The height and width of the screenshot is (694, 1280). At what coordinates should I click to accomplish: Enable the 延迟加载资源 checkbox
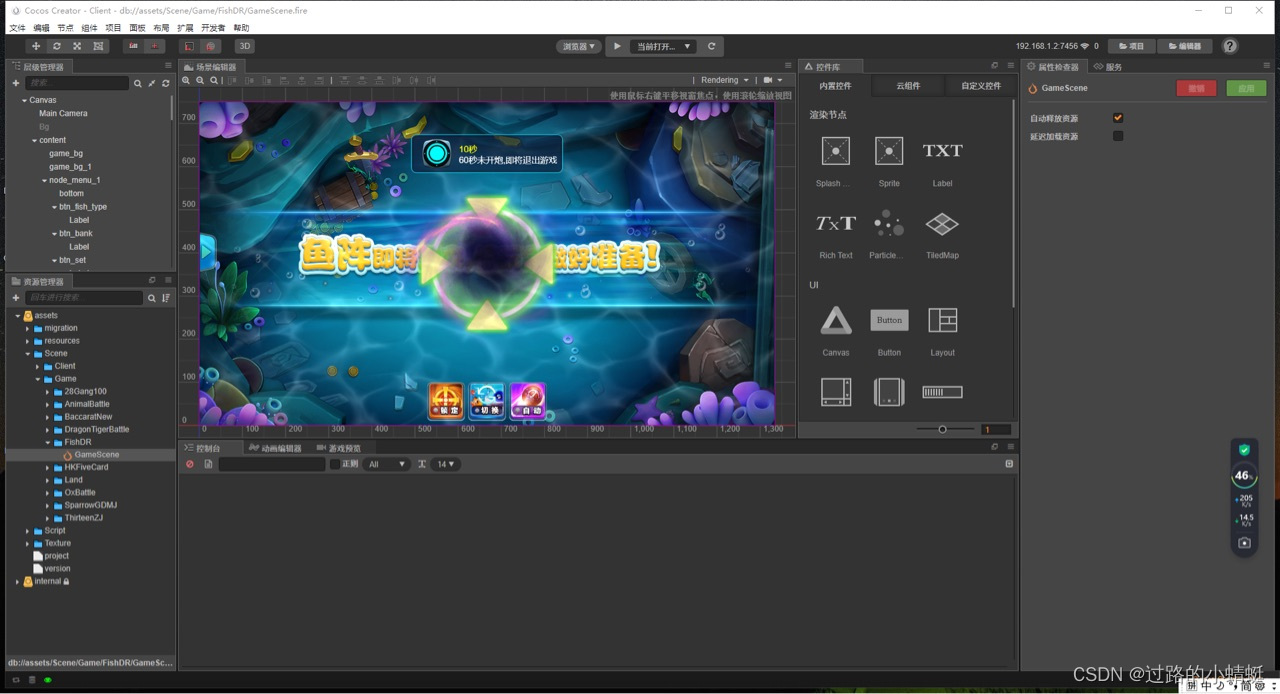[1118, 136]
